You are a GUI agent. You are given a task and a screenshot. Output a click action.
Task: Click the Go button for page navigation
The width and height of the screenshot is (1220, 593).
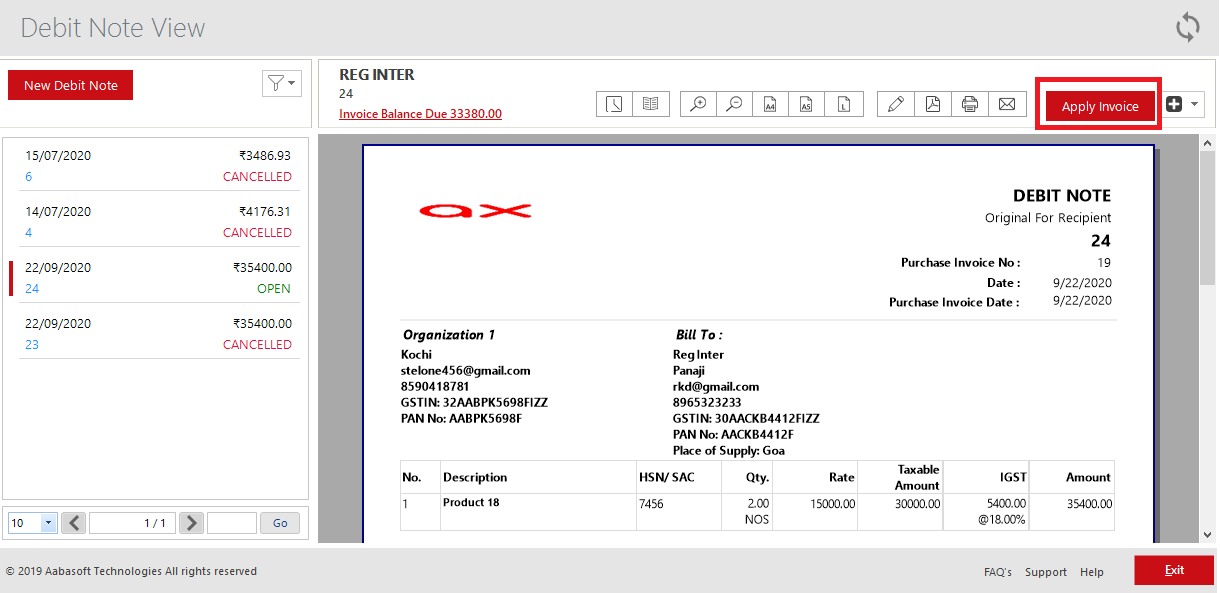[279, 522]
